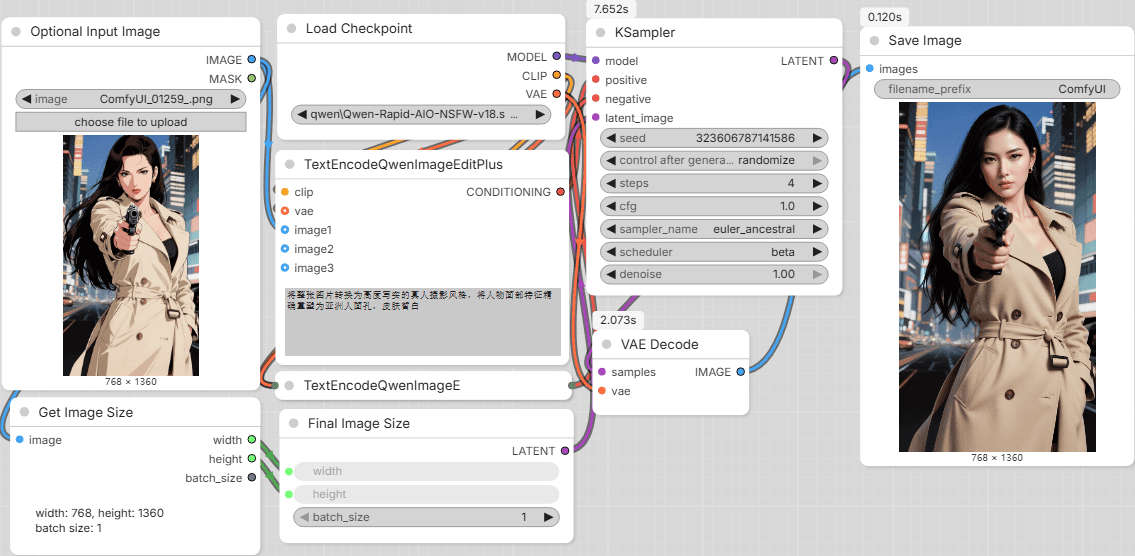Collapse the Save Image node
Image resolution: width=1135 pixels, height=556 pixels.
875,41
